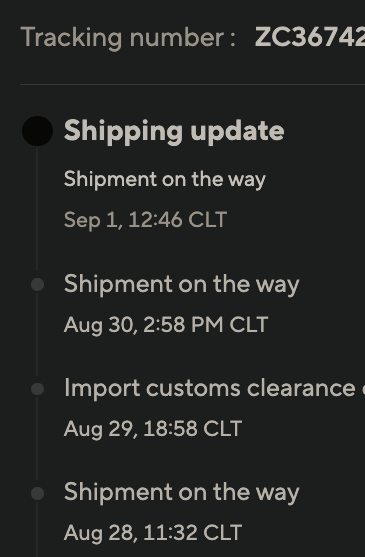Click timeline line between Aug 30 and Aug 29
The height and width of the screenshot is (557, 365).
[x=37, y=335]
